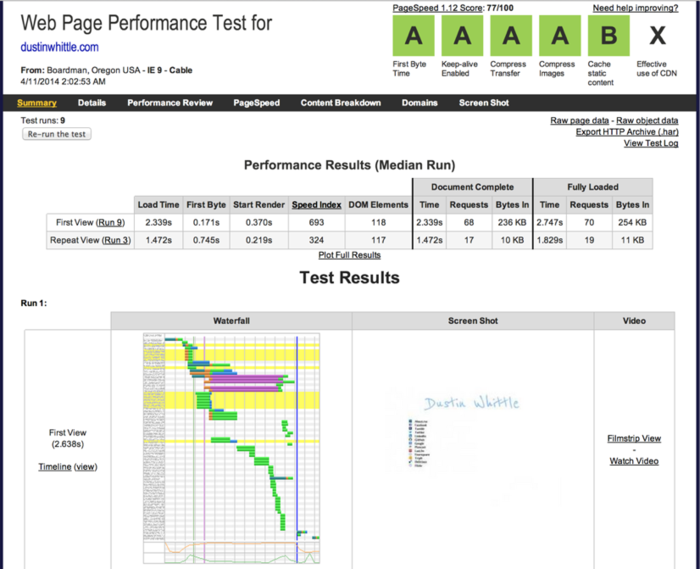Click the Repeat View first byte 0.745s cell
The height and width of the screenshot is (569, 700).
206,240
